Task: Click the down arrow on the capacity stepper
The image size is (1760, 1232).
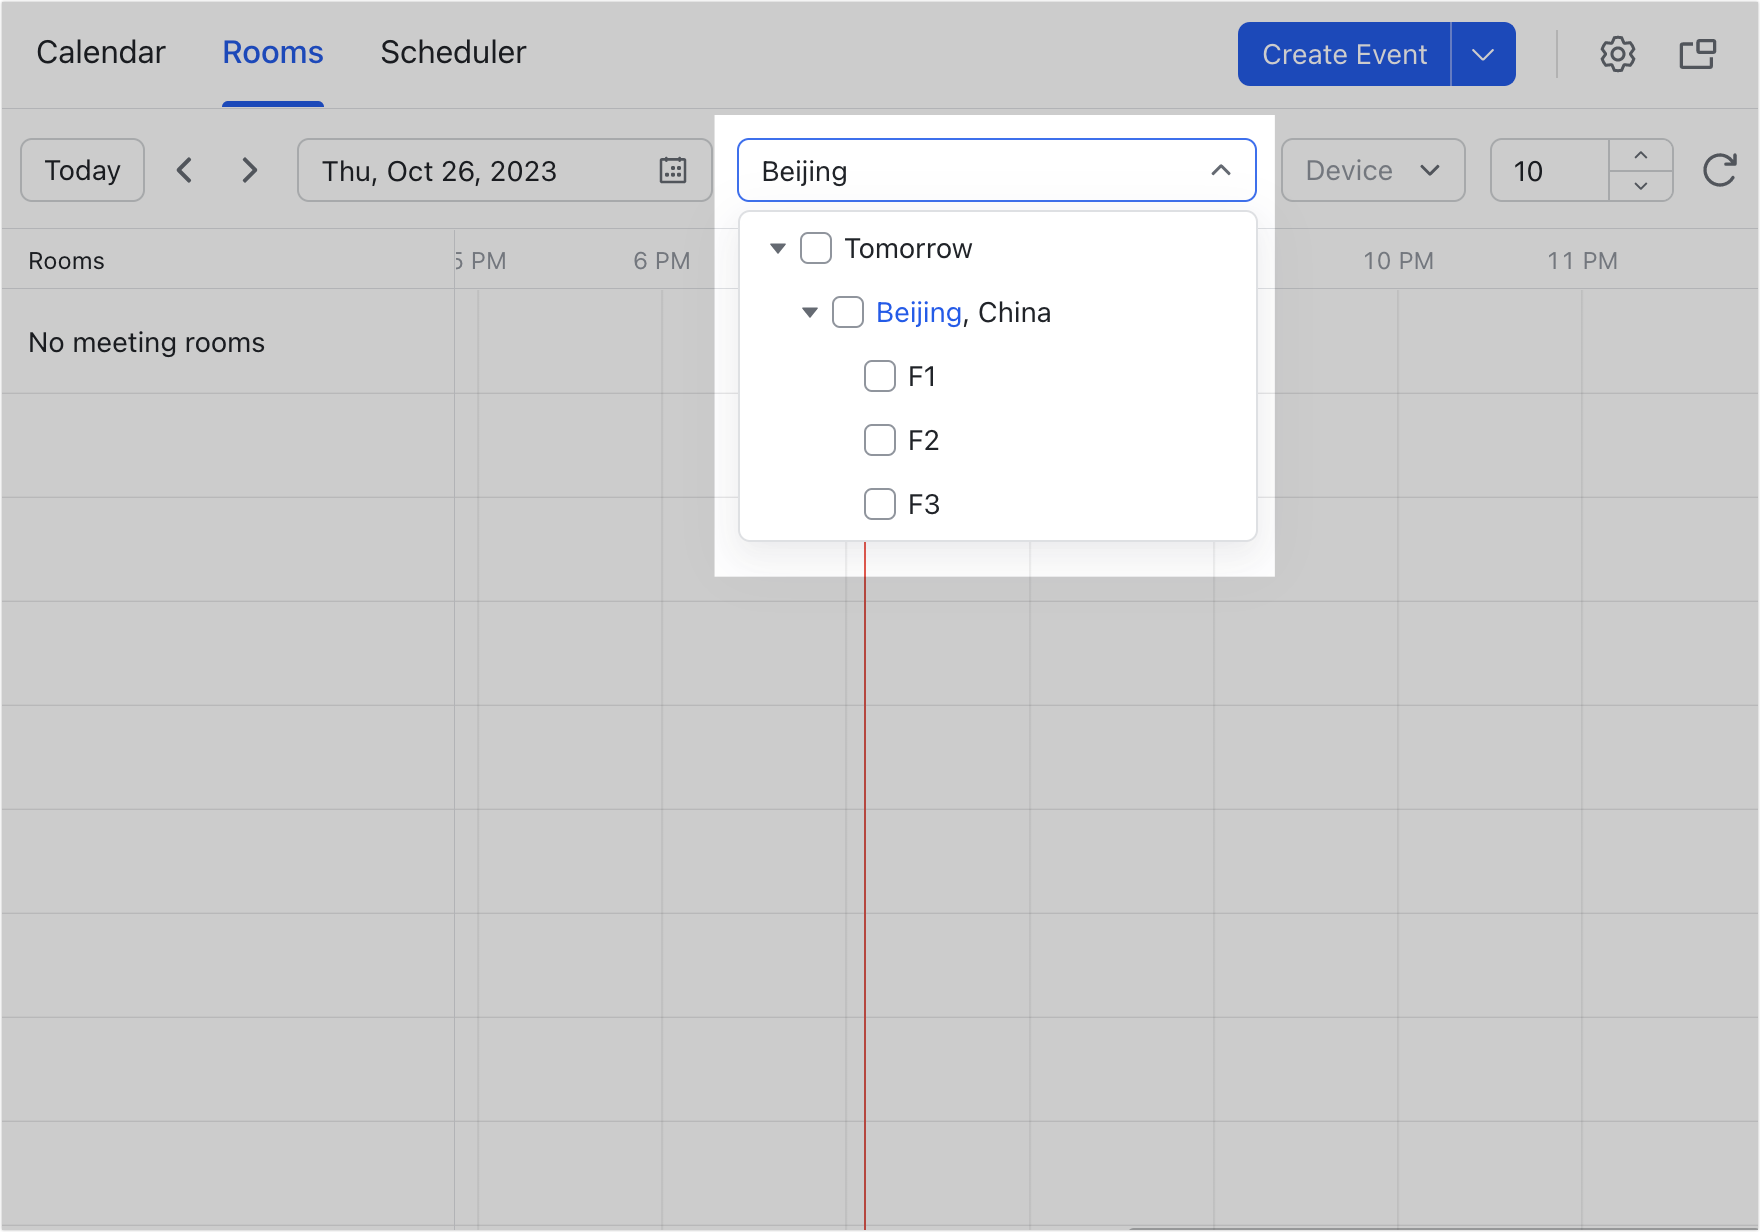Action: click(1640, 186)
